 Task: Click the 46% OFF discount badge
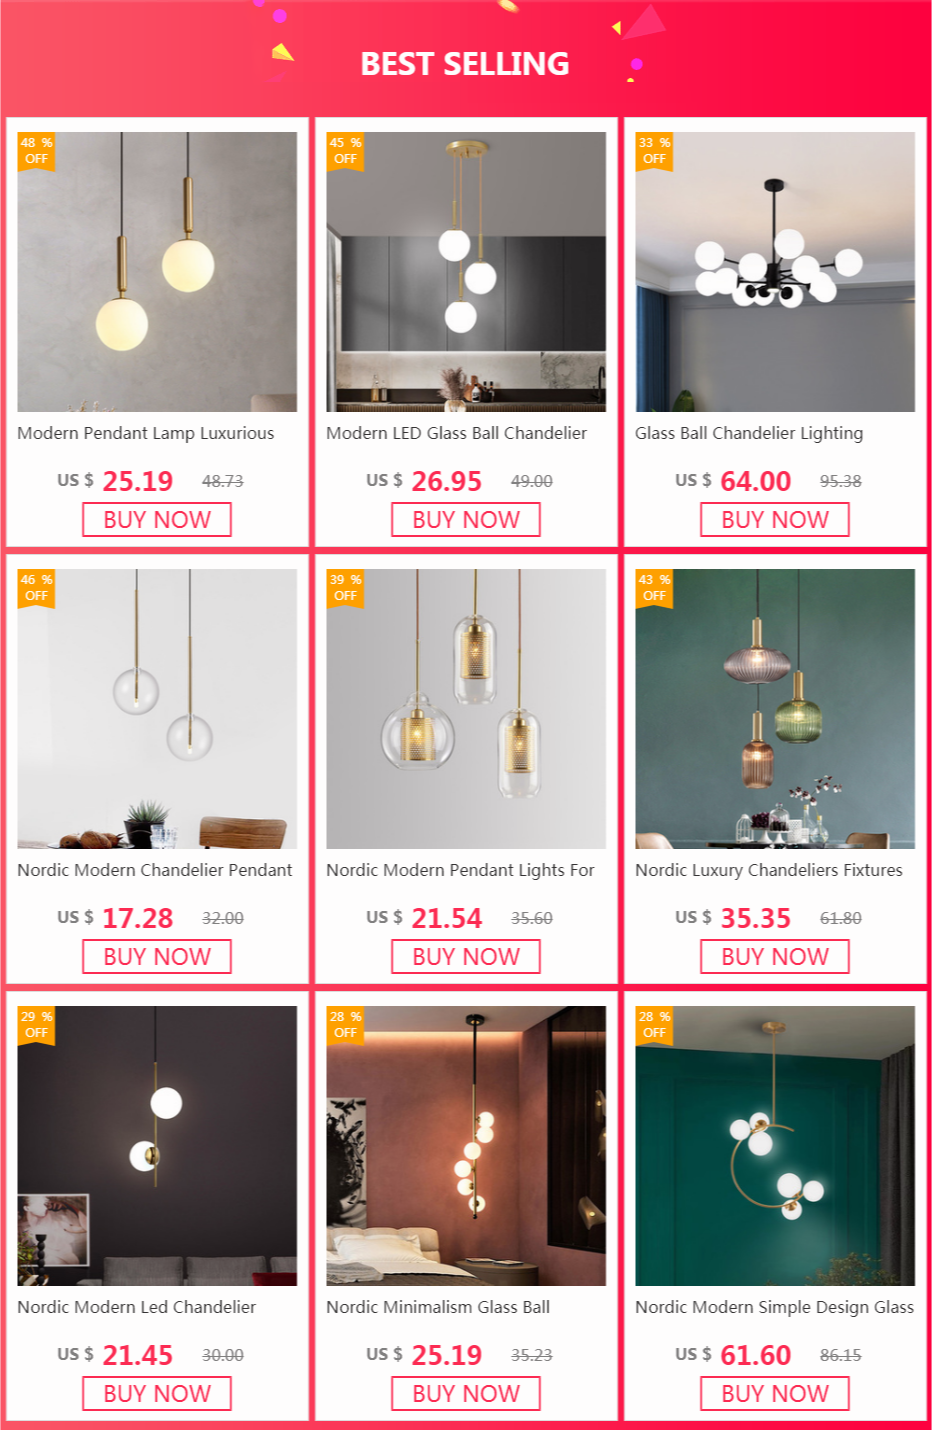tap(36, 588)
